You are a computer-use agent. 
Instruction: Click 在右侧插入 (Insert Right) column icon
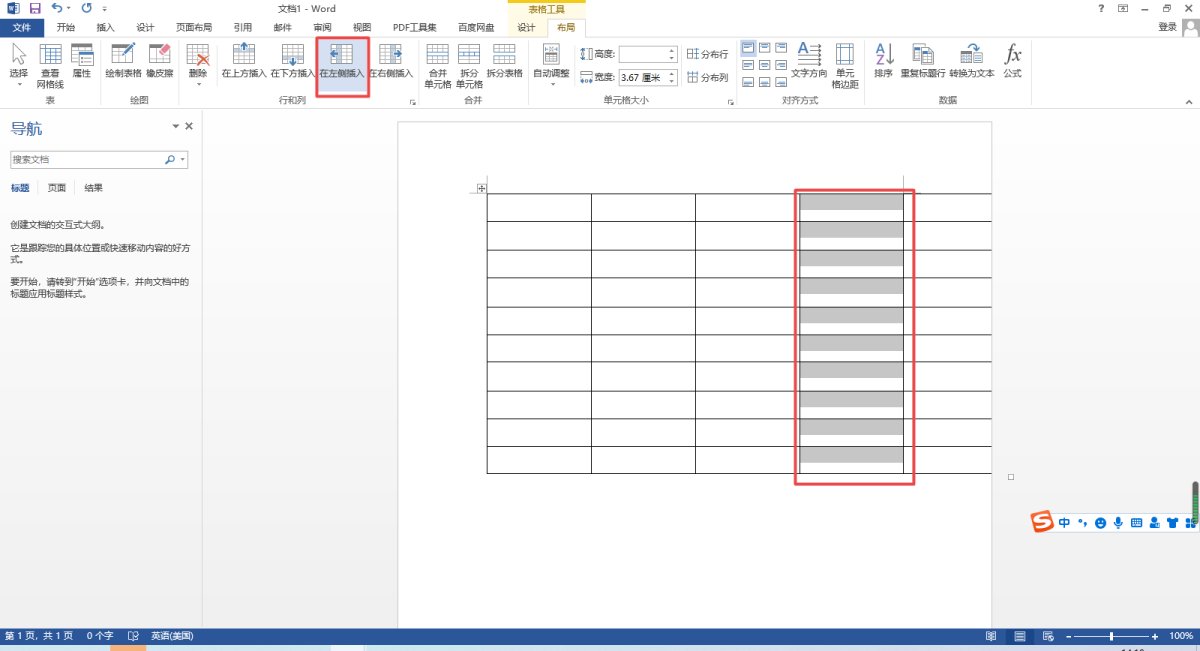390,56
